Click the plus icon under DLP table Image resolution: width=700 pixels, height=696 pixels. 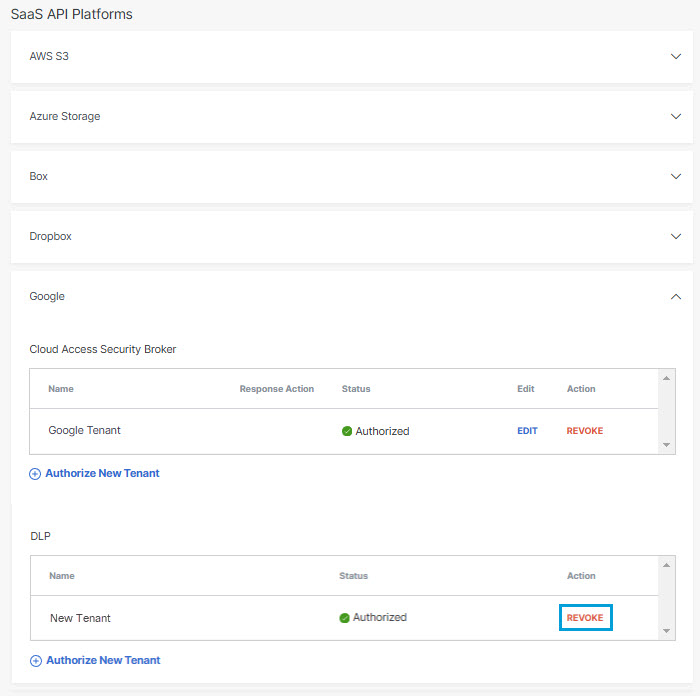click(36, 661)
